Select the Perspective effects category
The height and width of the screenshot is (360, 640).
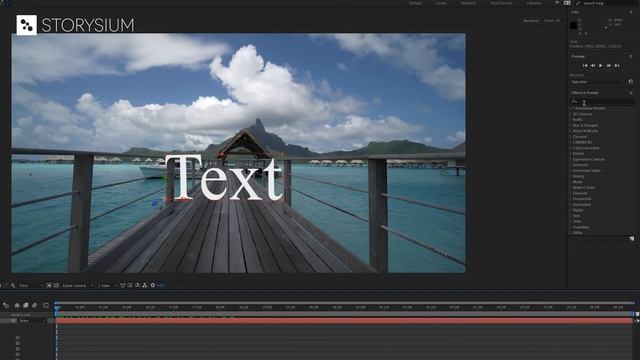pos(582,199)
